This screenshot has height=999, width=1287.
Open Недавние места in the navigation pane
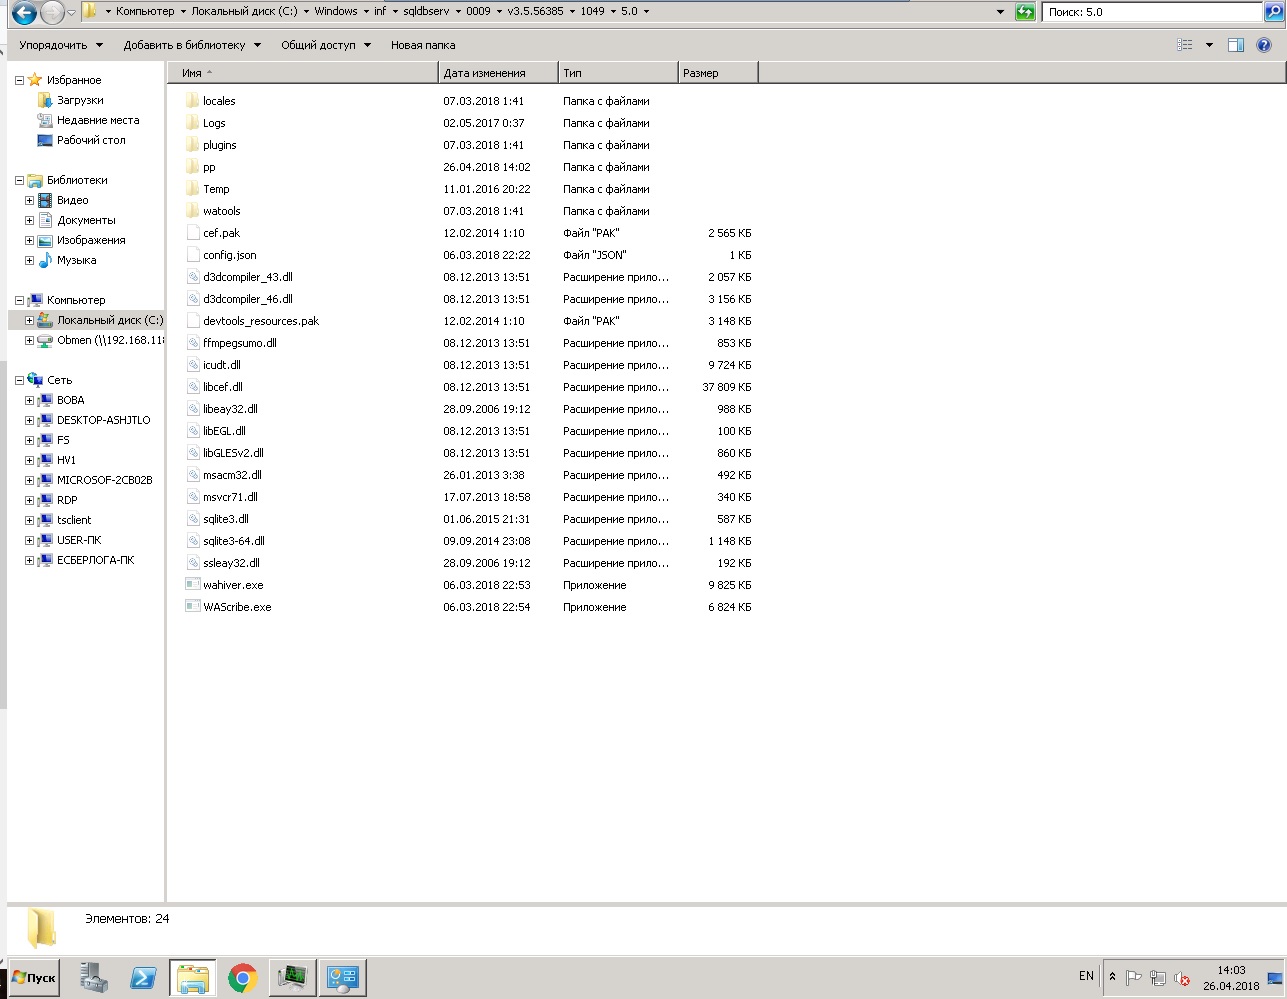(x=98, y=120)
